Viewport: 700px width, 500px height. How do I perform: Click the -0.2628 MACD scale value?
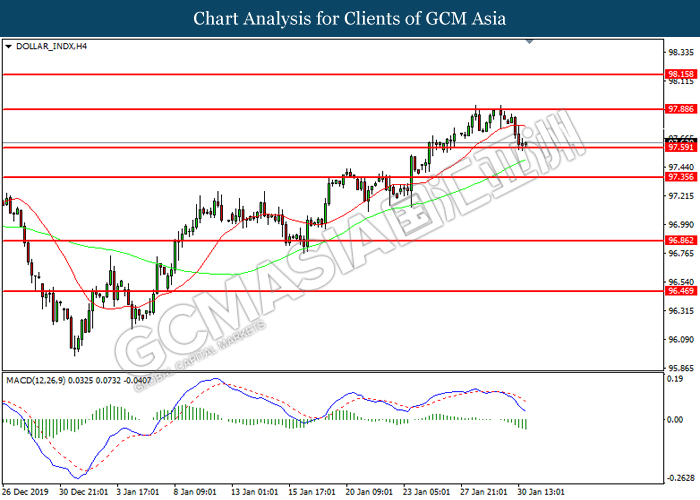680,478
